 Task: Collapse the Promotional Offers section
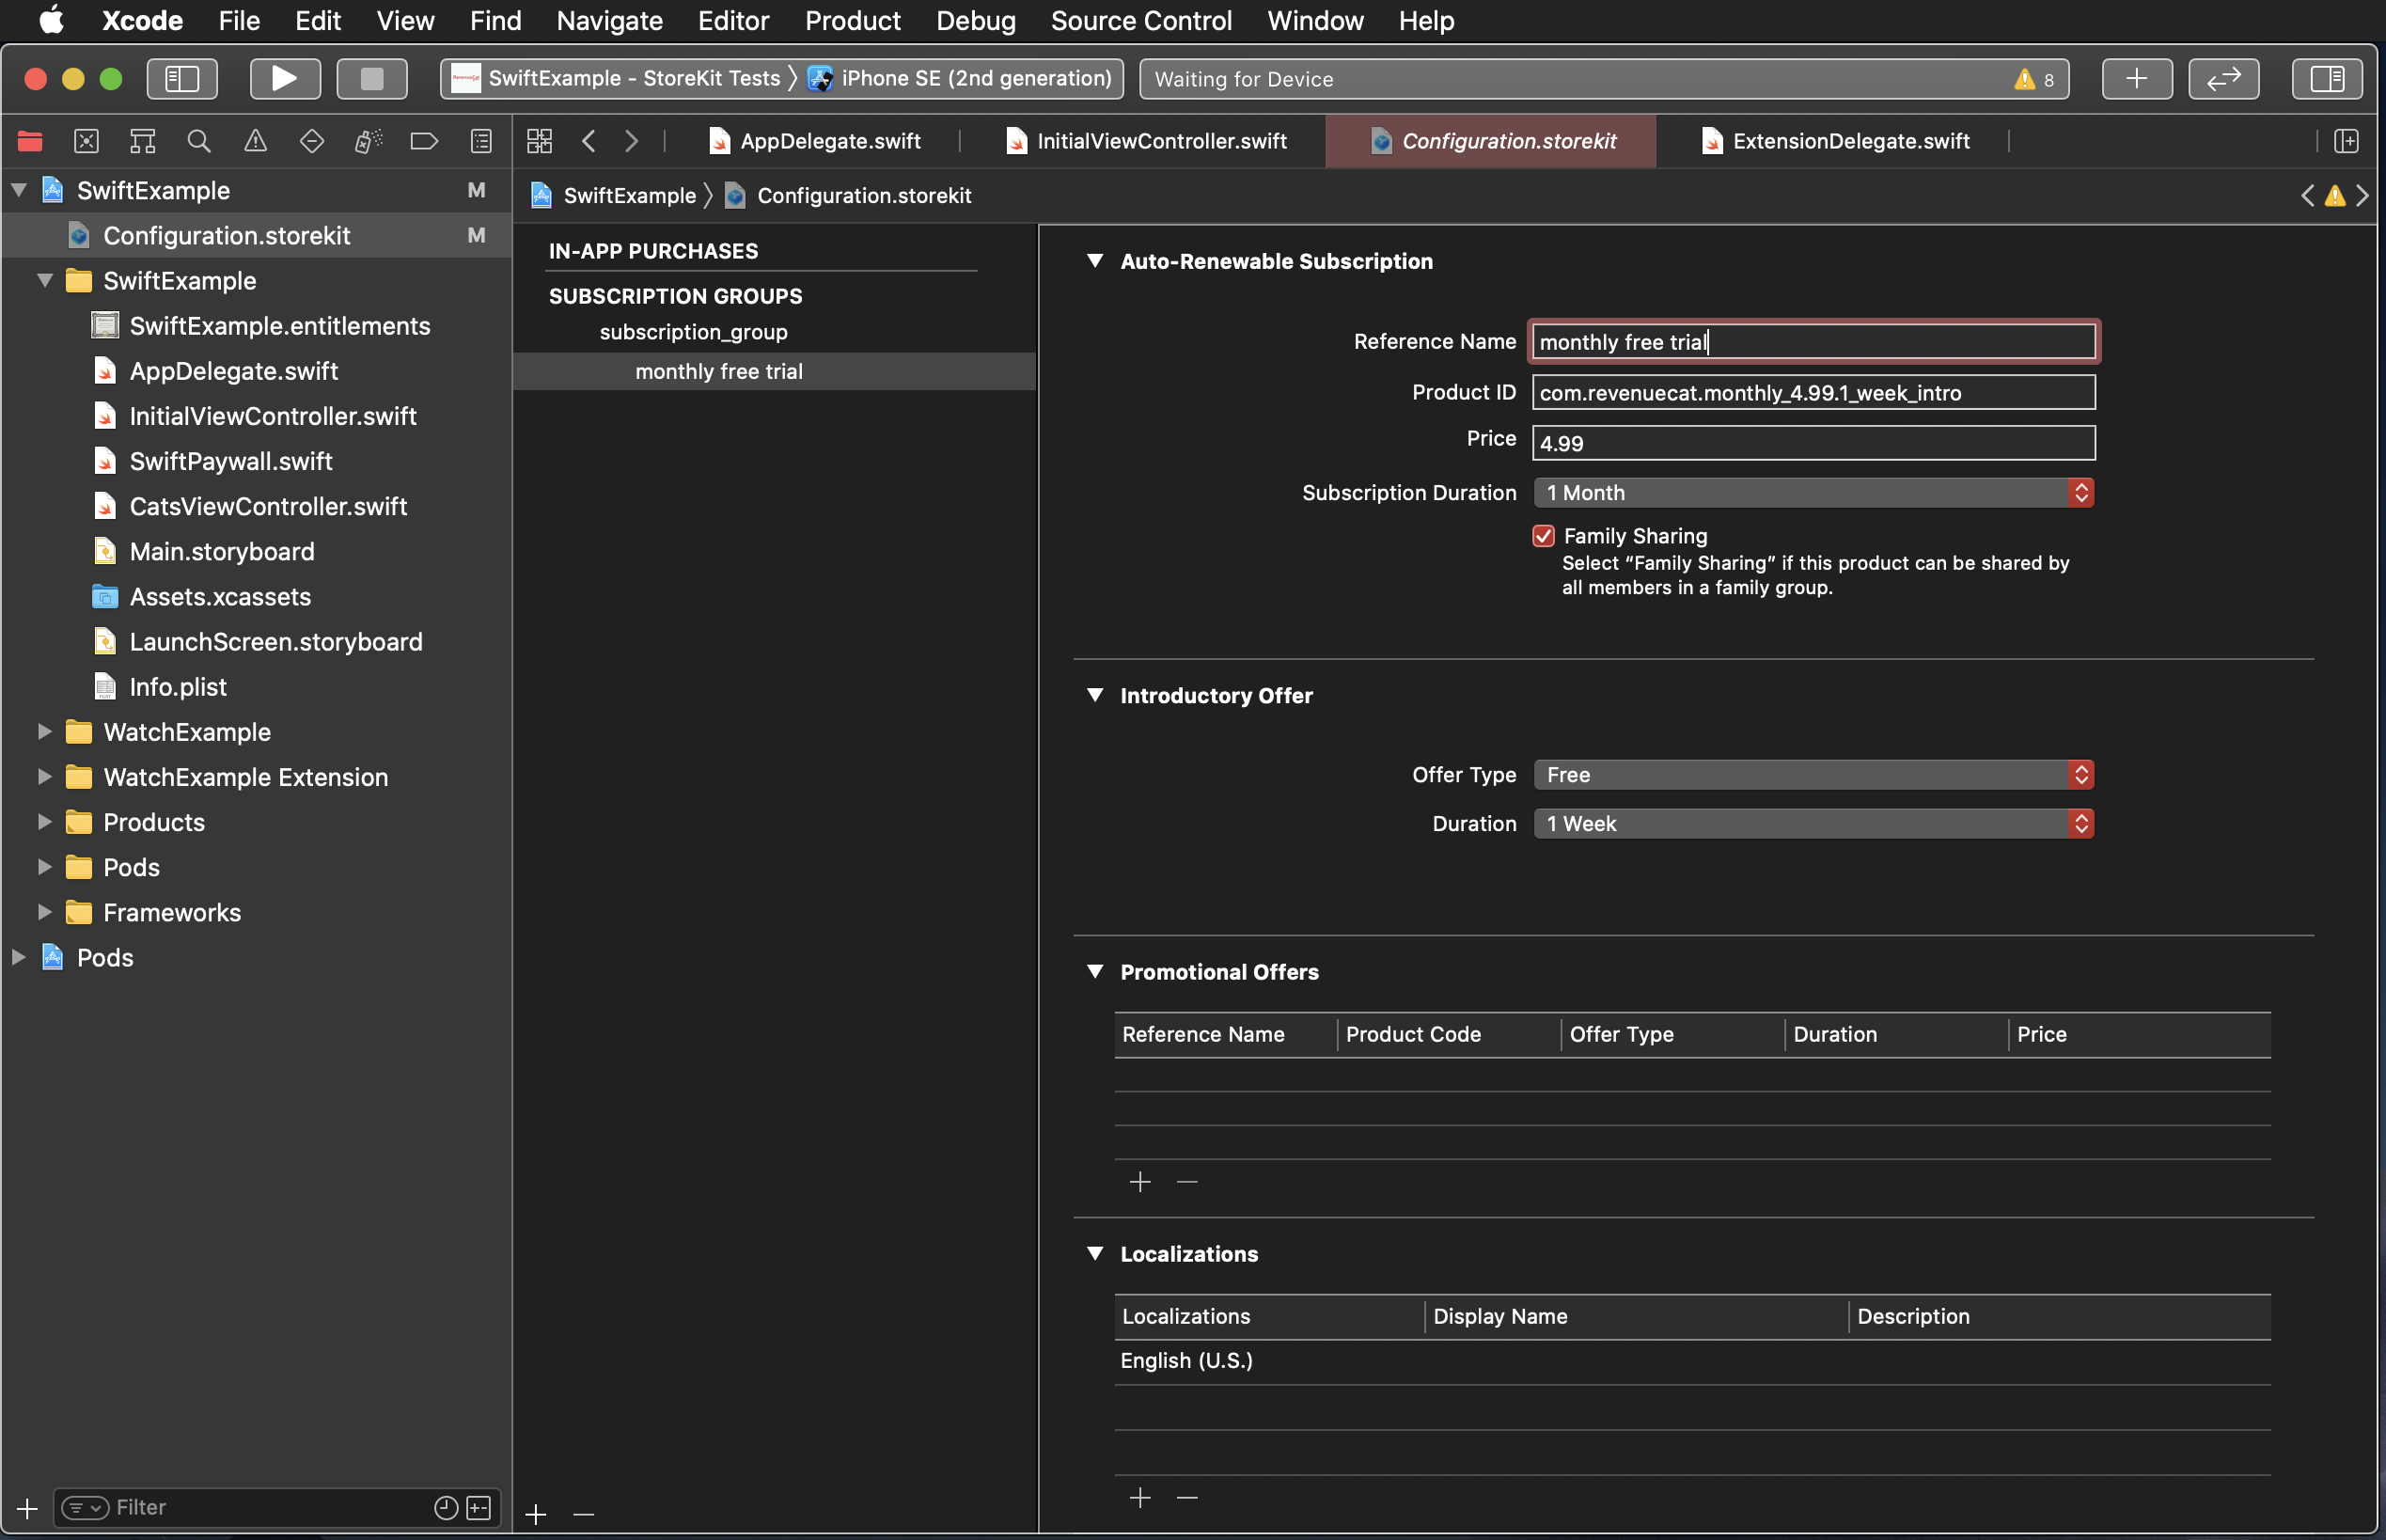(1095, 972)
